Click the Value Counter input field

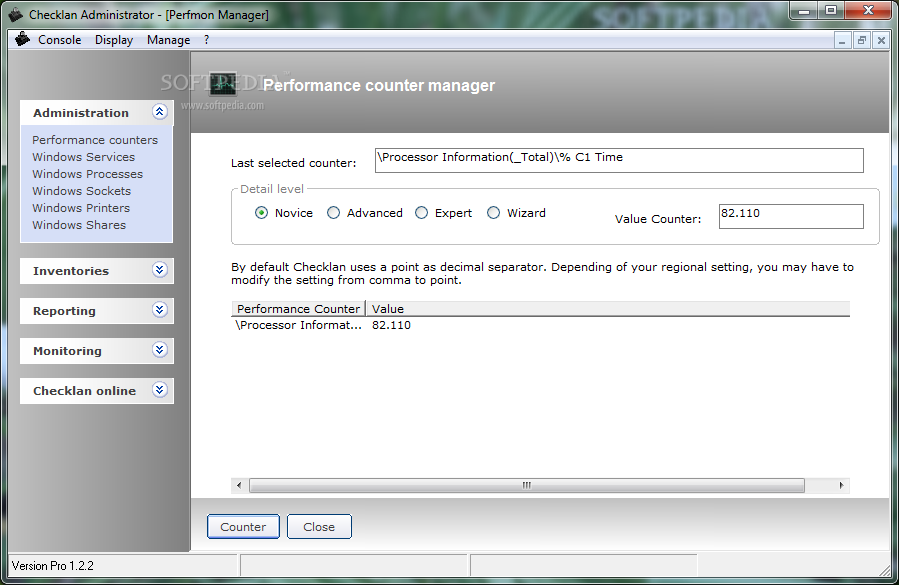(791, 216)
